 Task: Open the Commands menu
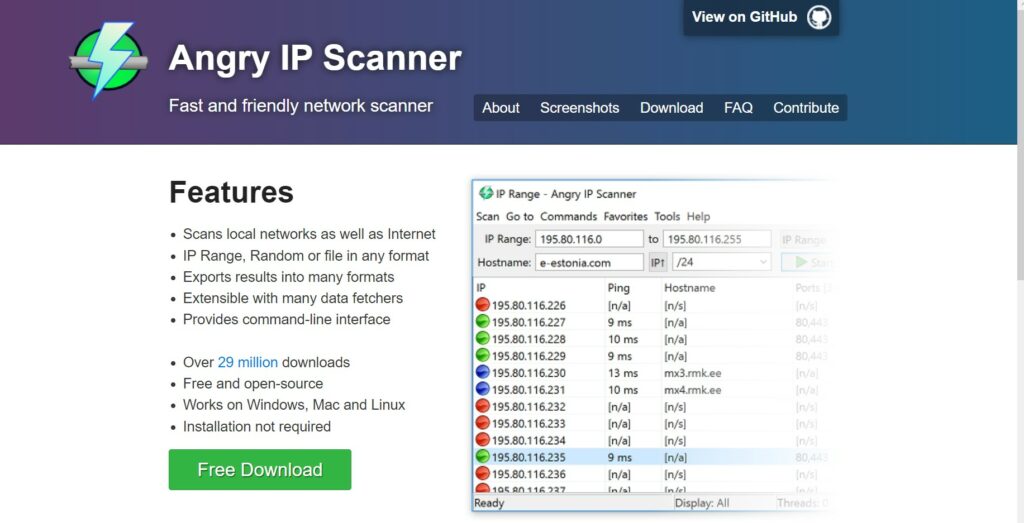click(x=568, y=216)
